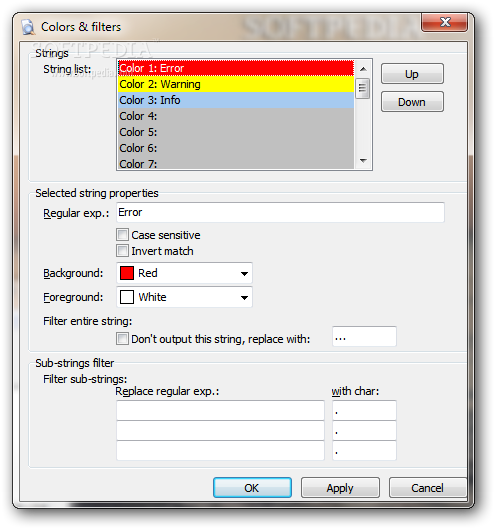This screenshot has height=529, width=495.
Task: Click scroll down arrow of string list
Action: (x=363, y=161)
